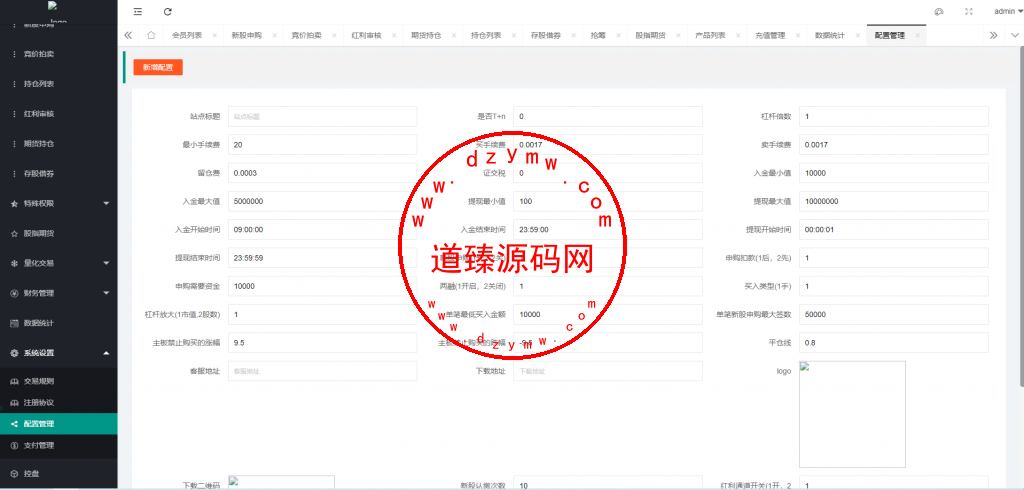This screenshot has width=1024, height=490.
Task: Edit the 提现最大值 field showing 10000000
Action: coord(893,201)
